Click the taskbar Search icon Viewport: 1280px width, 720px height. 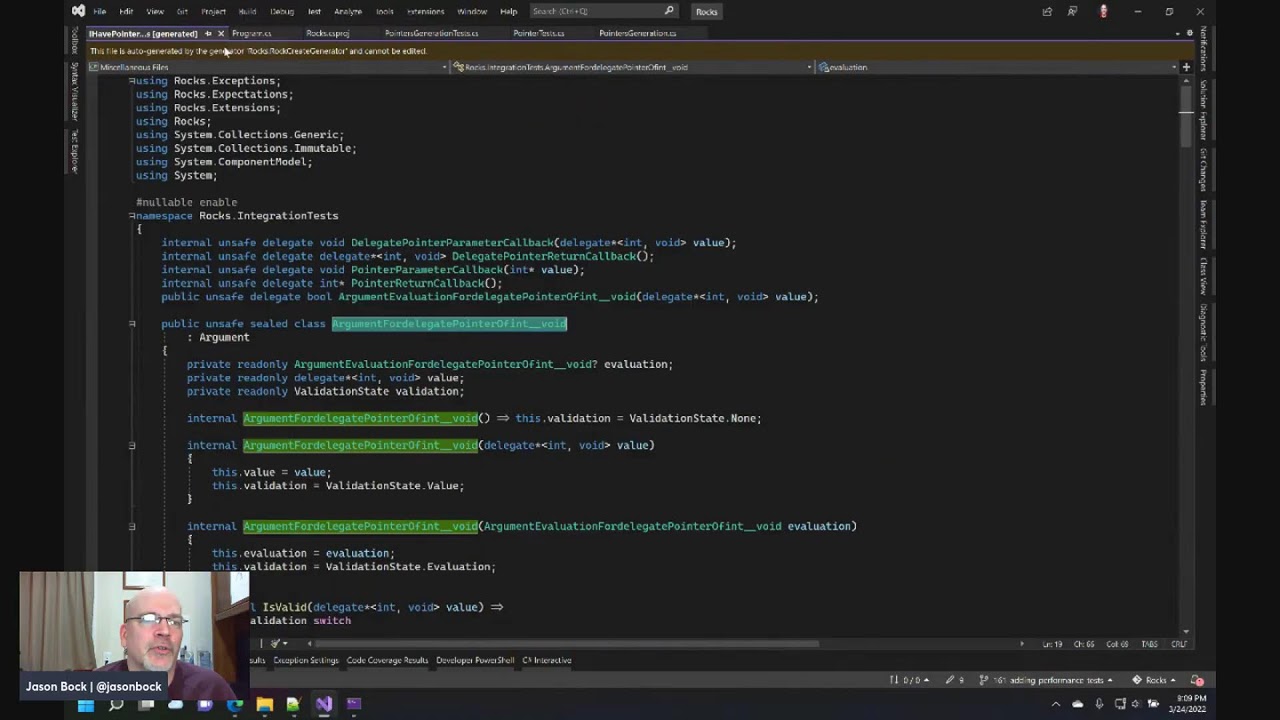point(116,704)
